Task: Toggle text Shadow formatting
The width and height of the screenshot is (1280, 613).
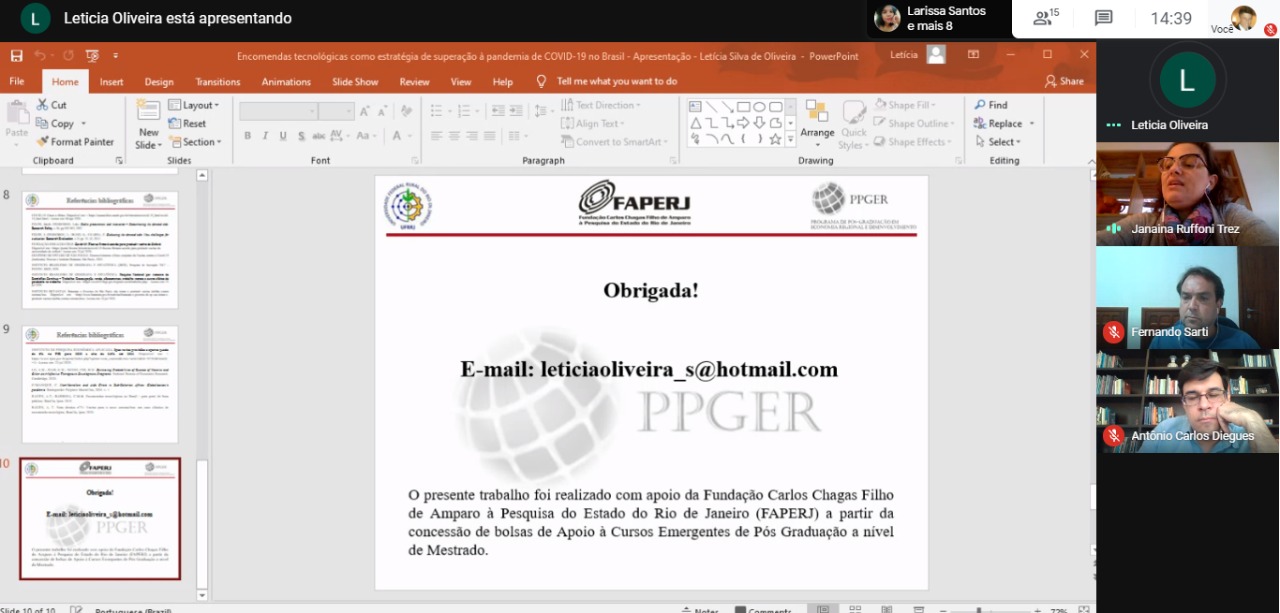Action: point(300,136)
